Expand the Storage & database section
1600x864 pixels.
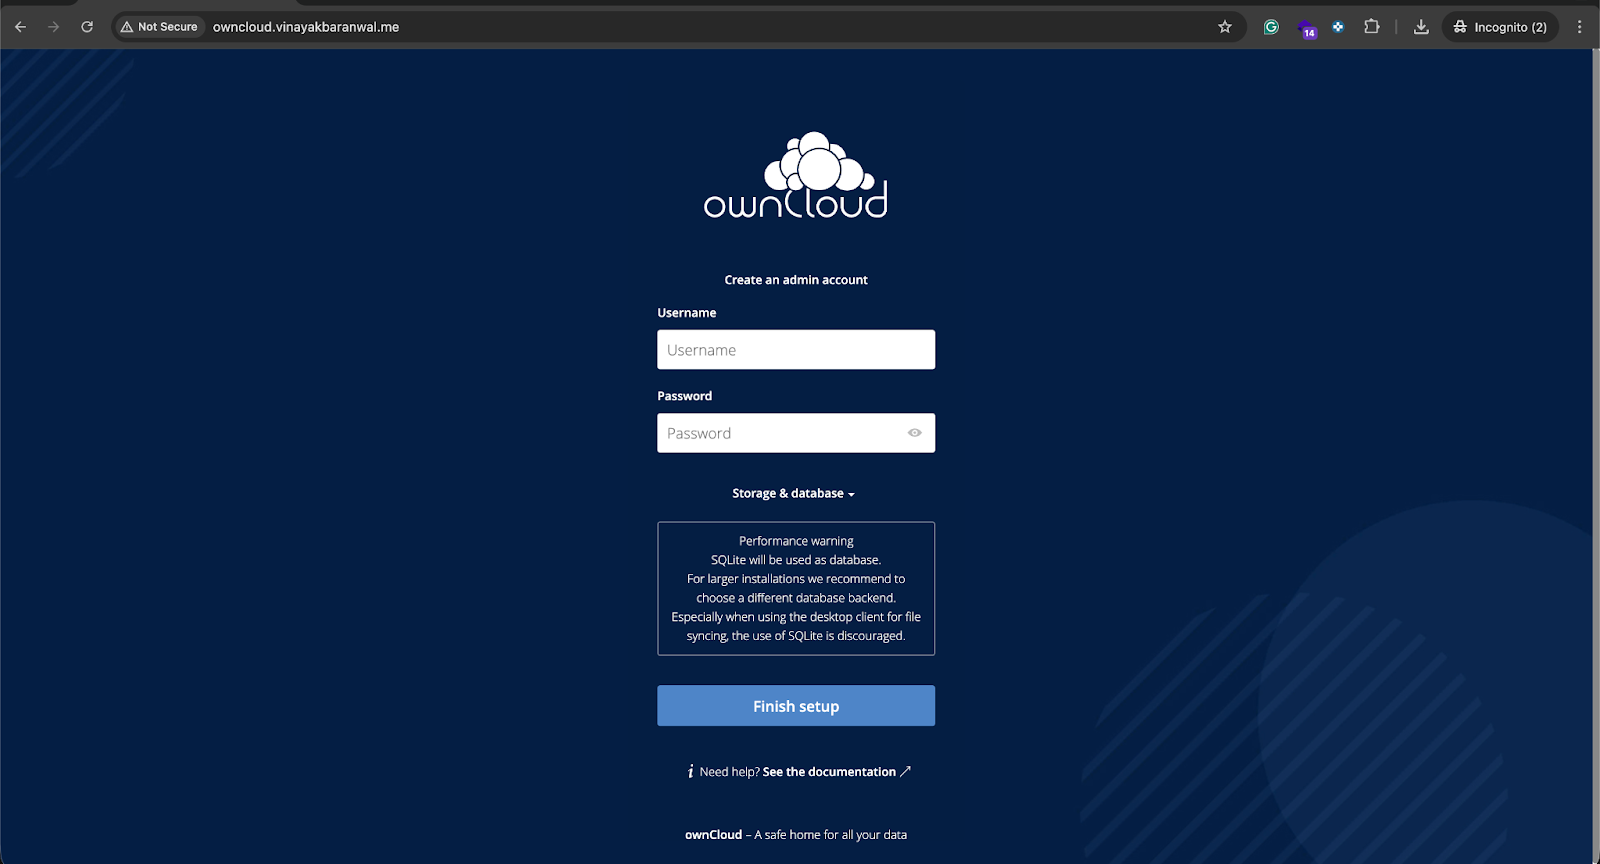tap(793, 493)
